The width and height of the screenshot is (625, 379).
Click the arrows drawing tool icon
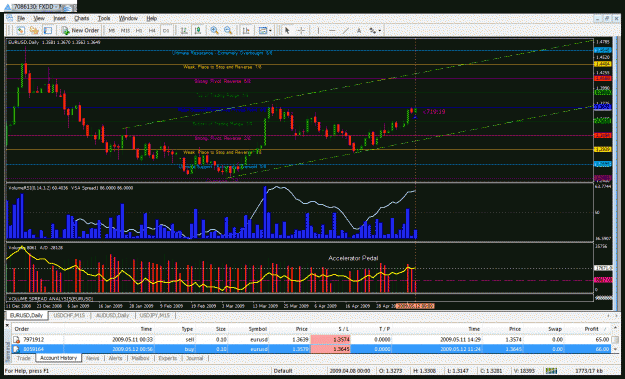(372, 30)
